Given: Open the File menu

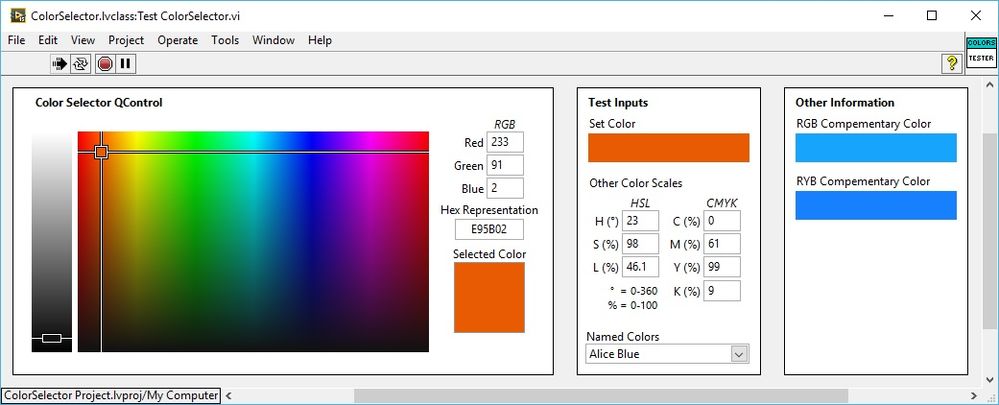Looking at the screenshot, I should point(18,40).
